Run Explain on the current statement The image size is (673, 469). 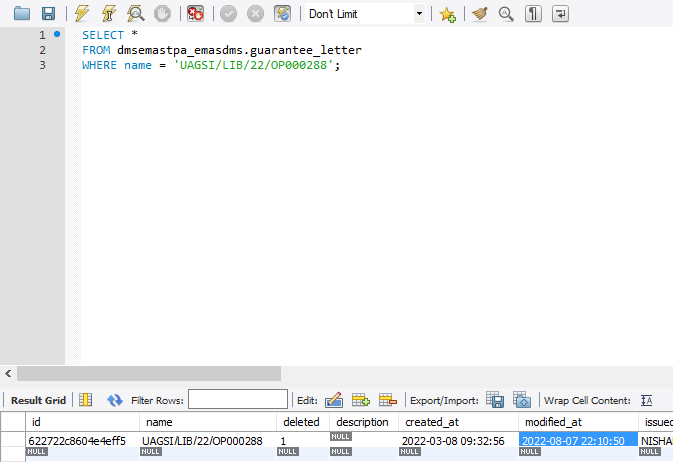click(135, 14)
